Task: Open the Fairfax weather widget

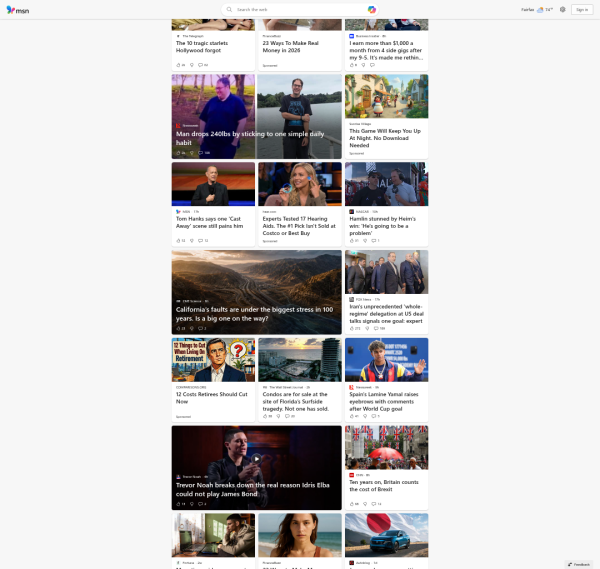Action: coord(536,10)
